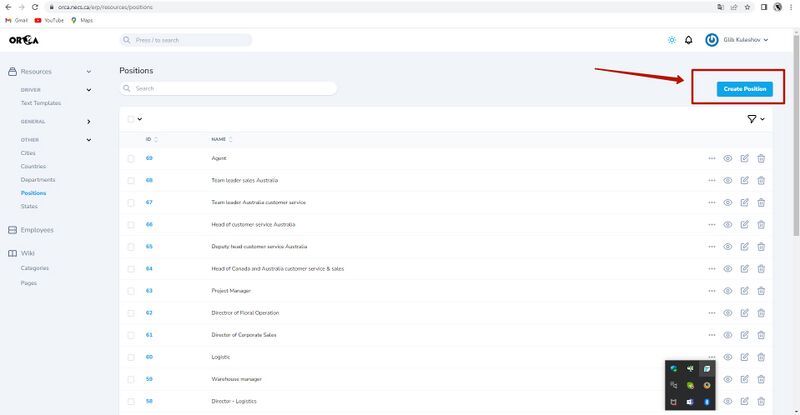Open the table filter funnel icon
This screenshot has width=800, height=415.
pyautogui.click(x=752, y=119)
